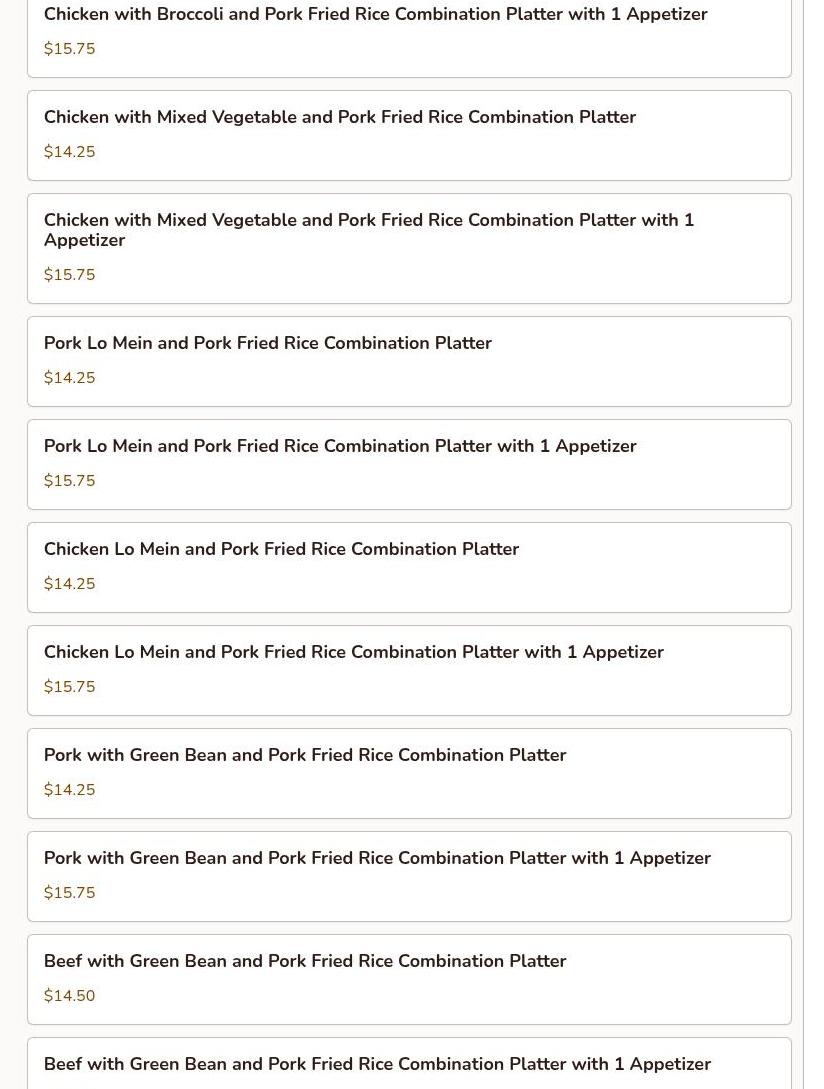Add Pork Lo Mein Platter with 1 Appetizer
Screen dimensions: 824x1089
point(340,447)
